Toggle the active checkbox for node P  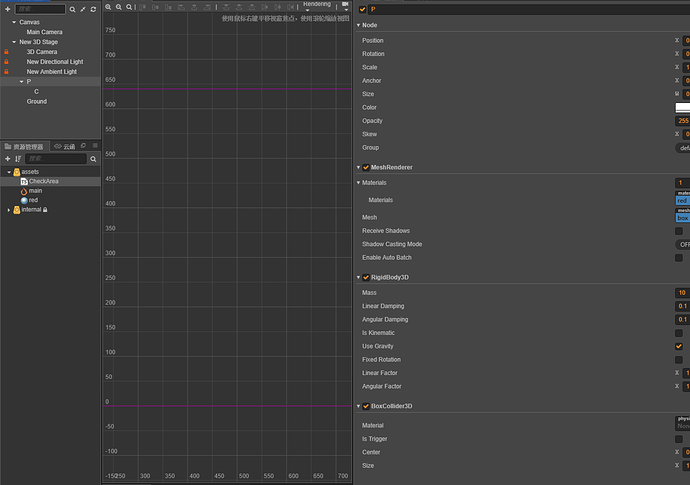tap(363, 9)
